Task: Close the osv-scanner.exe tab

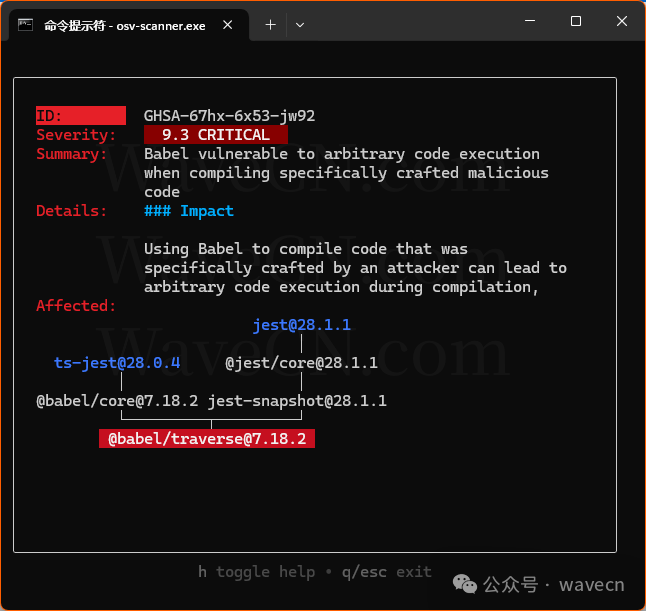Action: coord(227,25)
